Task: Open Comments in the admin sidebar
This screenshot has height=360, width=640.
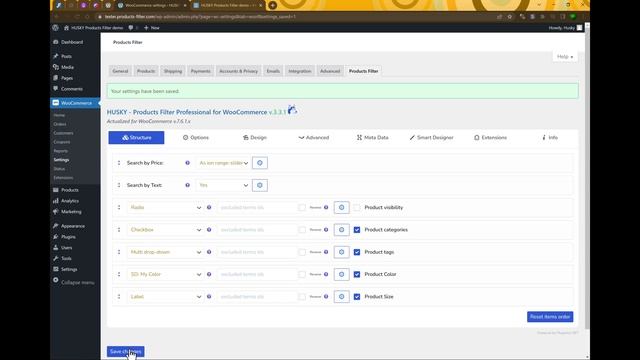Action: pyautogui.click(x=71, y=89)
